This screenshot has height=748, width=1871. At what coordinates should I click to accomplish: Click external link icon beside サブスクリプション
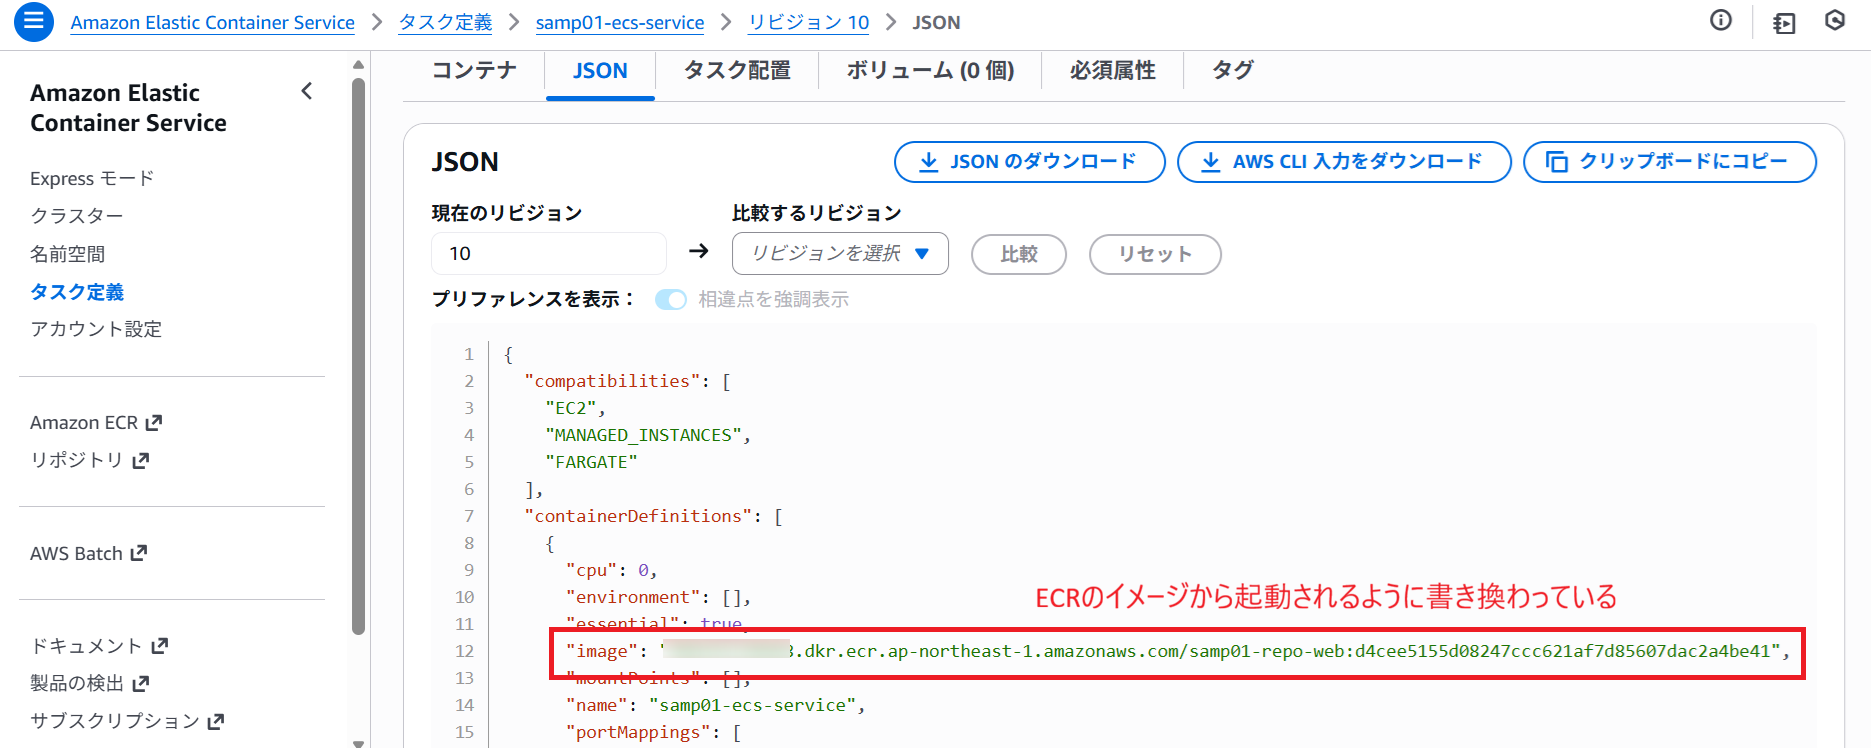pyautogui.click(x=215, y=721)
